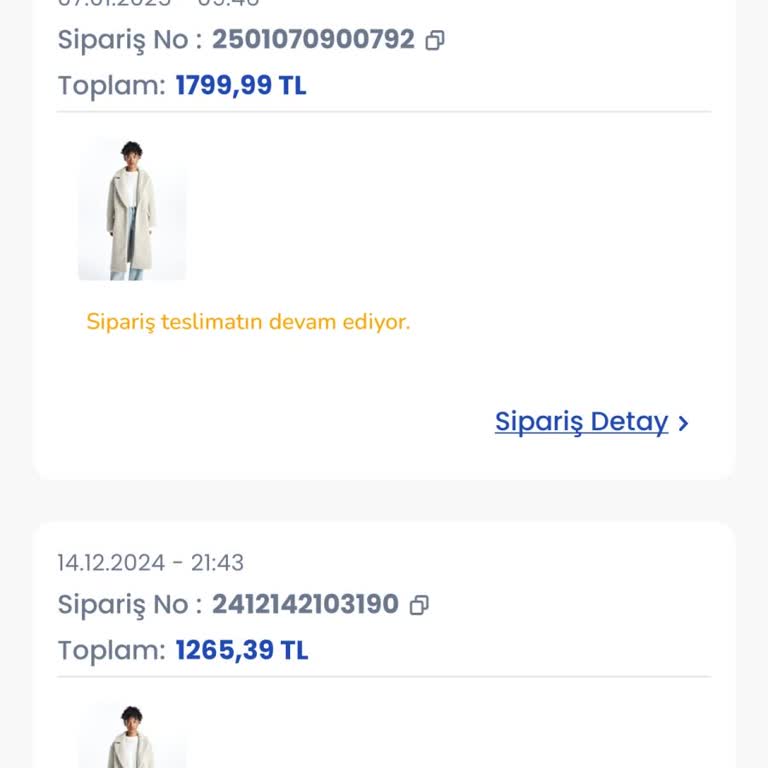Open the Sipariş Detay link
This screenshot has height=768, width=768.
[581, 422]
